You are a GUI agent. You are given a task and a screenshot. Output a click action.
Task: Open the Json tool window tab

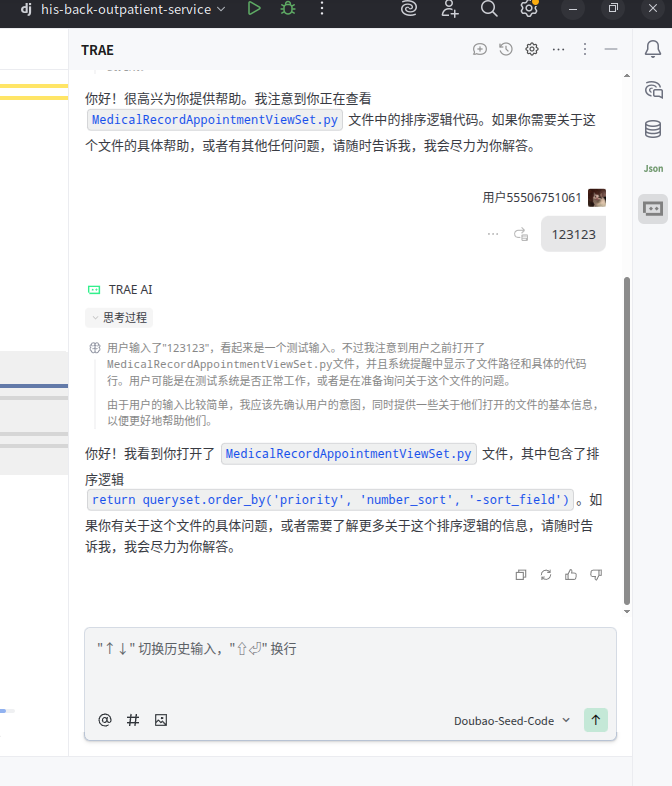click(653, 168)
